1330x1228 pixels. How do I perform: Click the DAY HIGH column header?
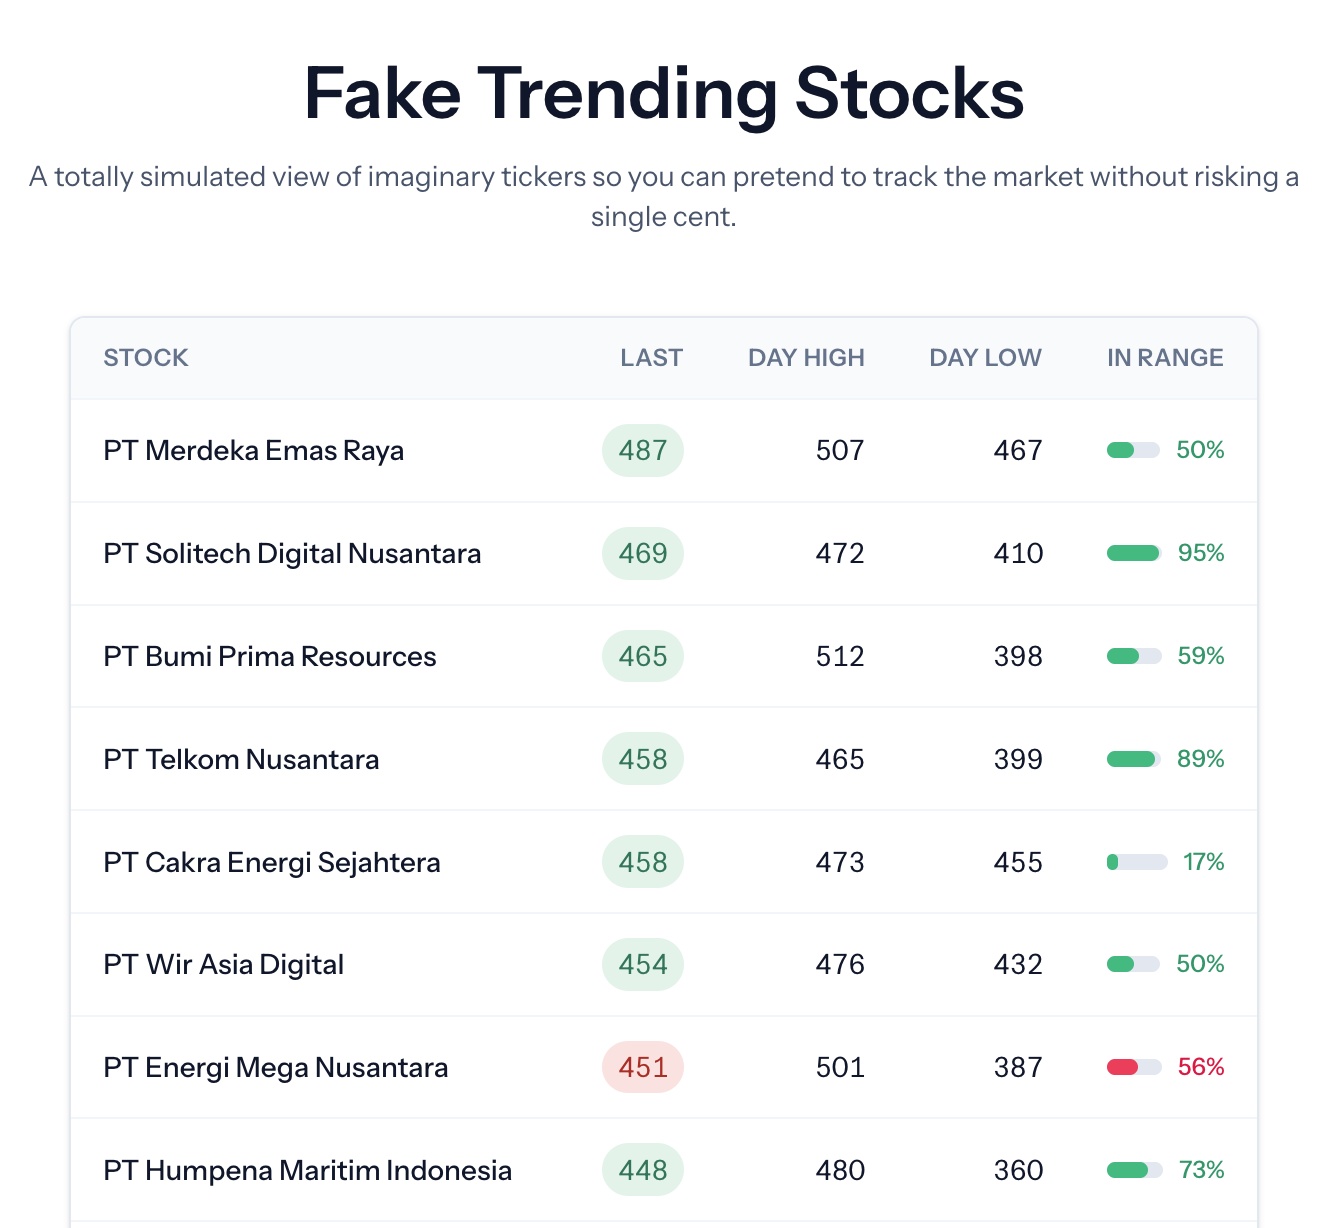tap(806, 357)
